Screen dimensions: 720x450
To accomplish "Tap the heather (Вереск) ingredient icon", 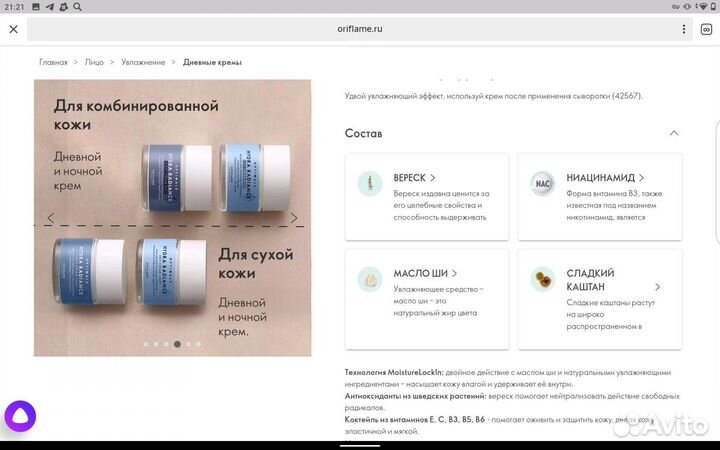I will (x=370, y=183).
